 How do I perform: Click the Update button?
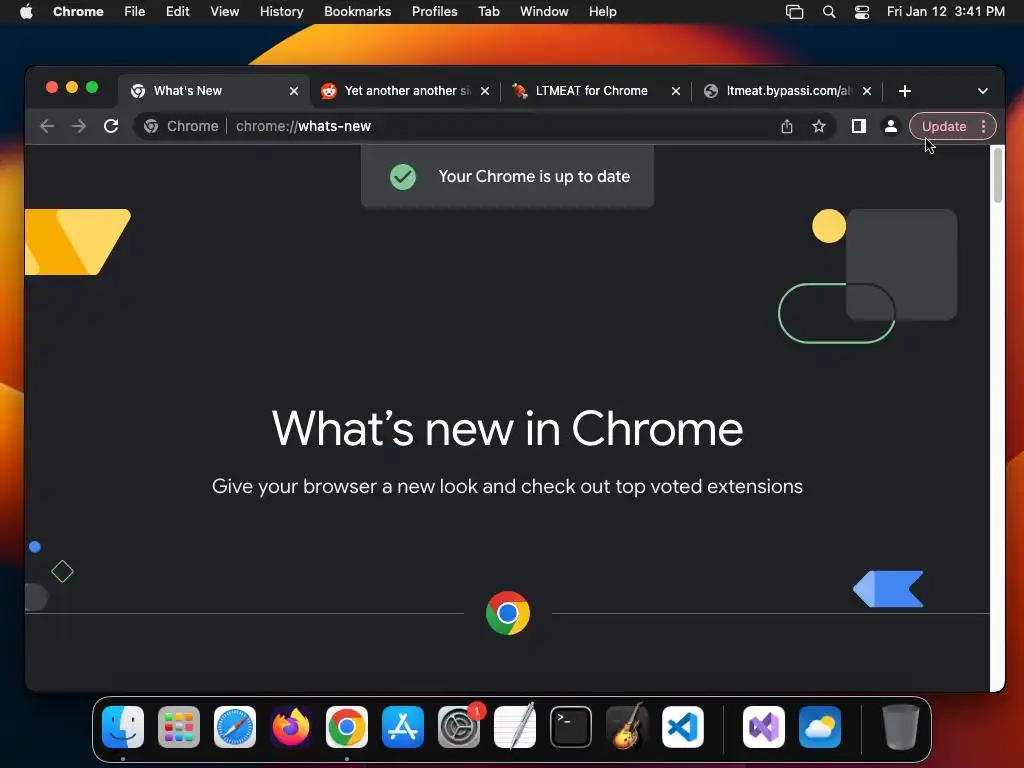(x=944, y=126)
